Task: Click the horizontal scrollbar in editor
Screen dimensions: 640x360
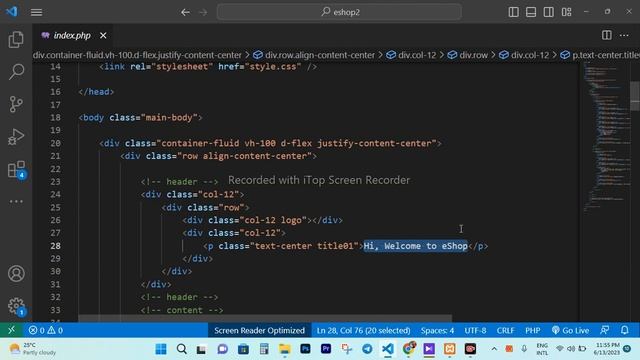Action: [265, 318]
